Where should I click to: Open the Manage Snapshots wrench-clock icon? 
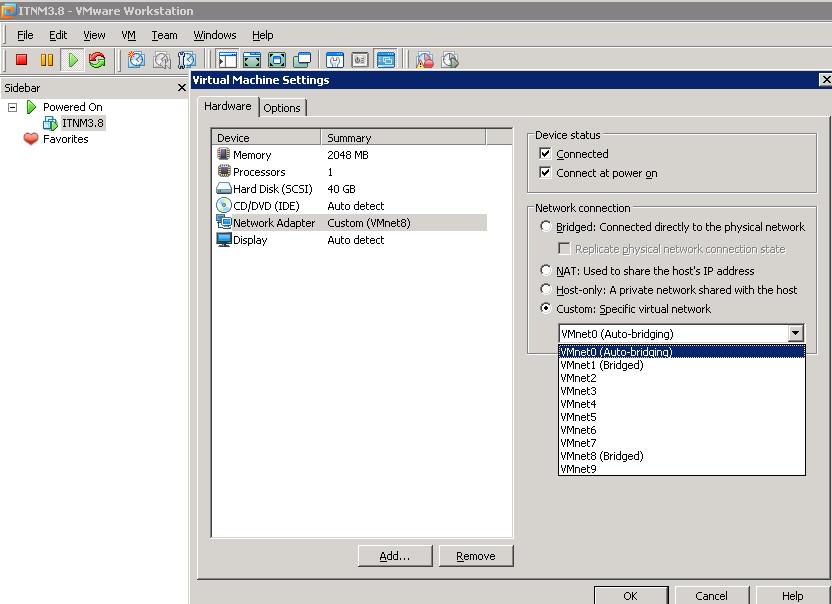click(x=186, y=60)
